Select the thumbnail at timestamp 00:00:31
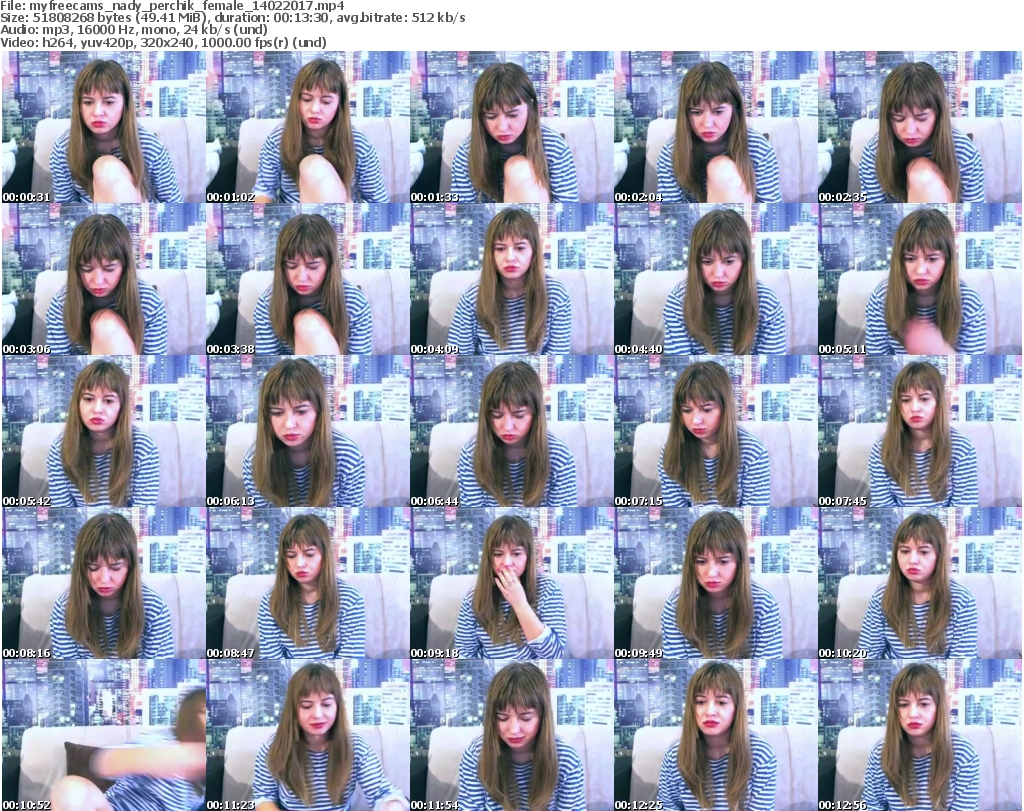The height and width of the screenshot is (811, 1024). click(103, 127)
